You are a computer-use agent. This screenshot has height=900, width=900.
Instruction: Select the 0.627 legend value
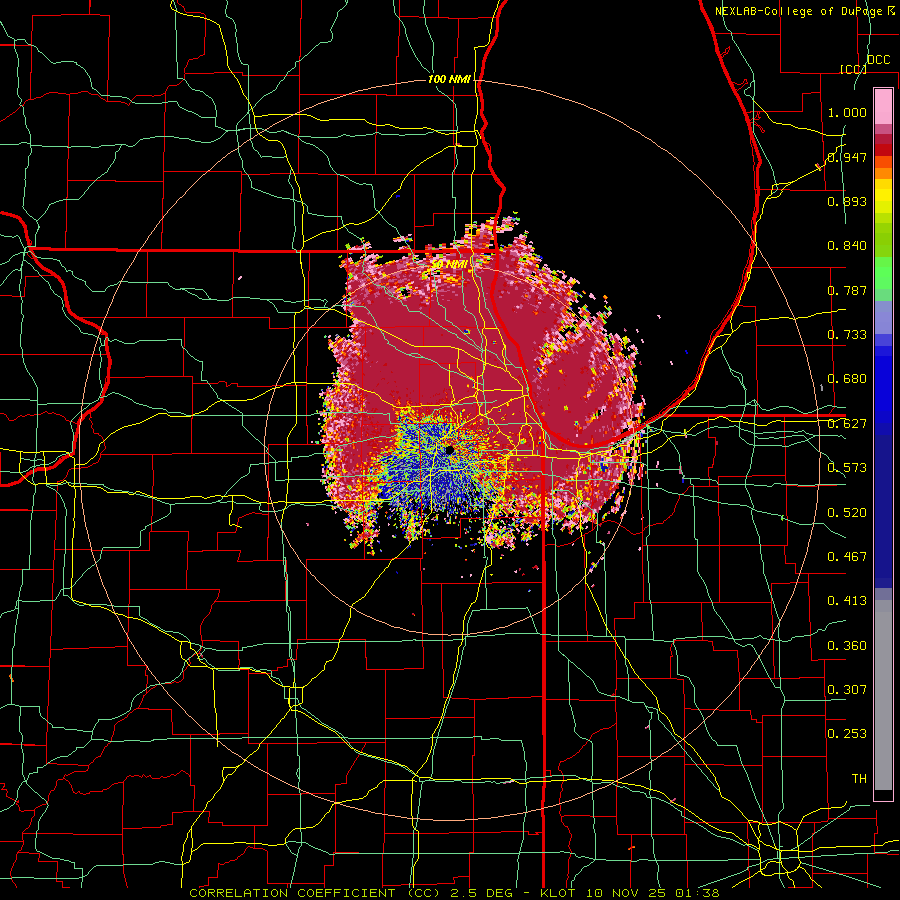(847, 424)
